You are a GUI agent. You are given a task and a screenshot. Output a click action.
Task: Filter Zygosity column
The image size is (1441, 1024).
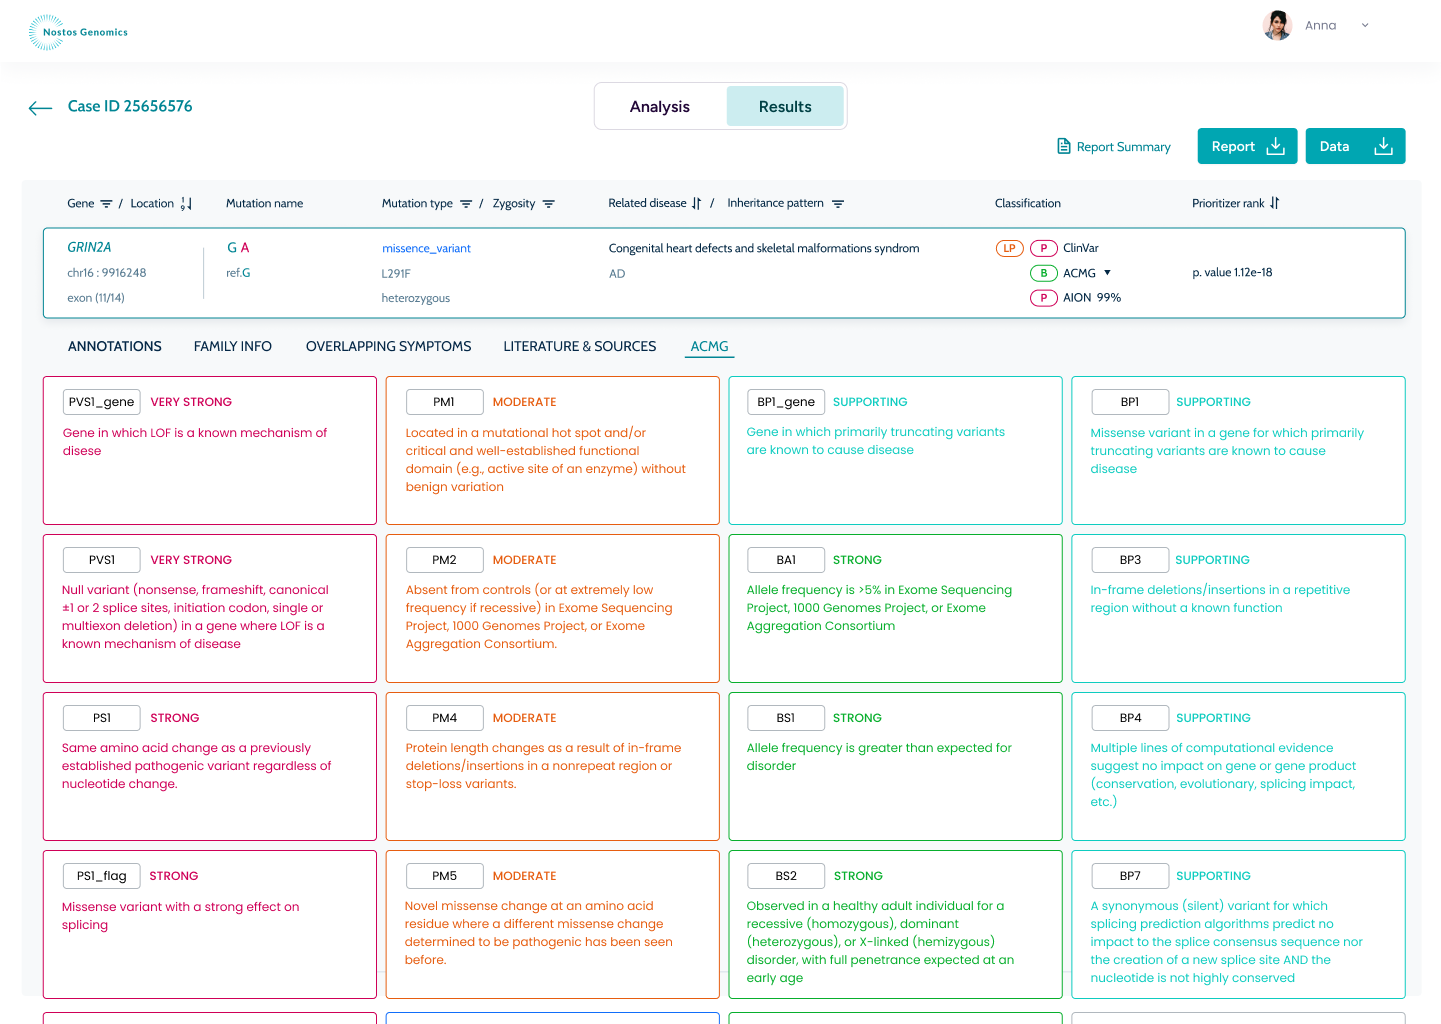coord(548,204)
